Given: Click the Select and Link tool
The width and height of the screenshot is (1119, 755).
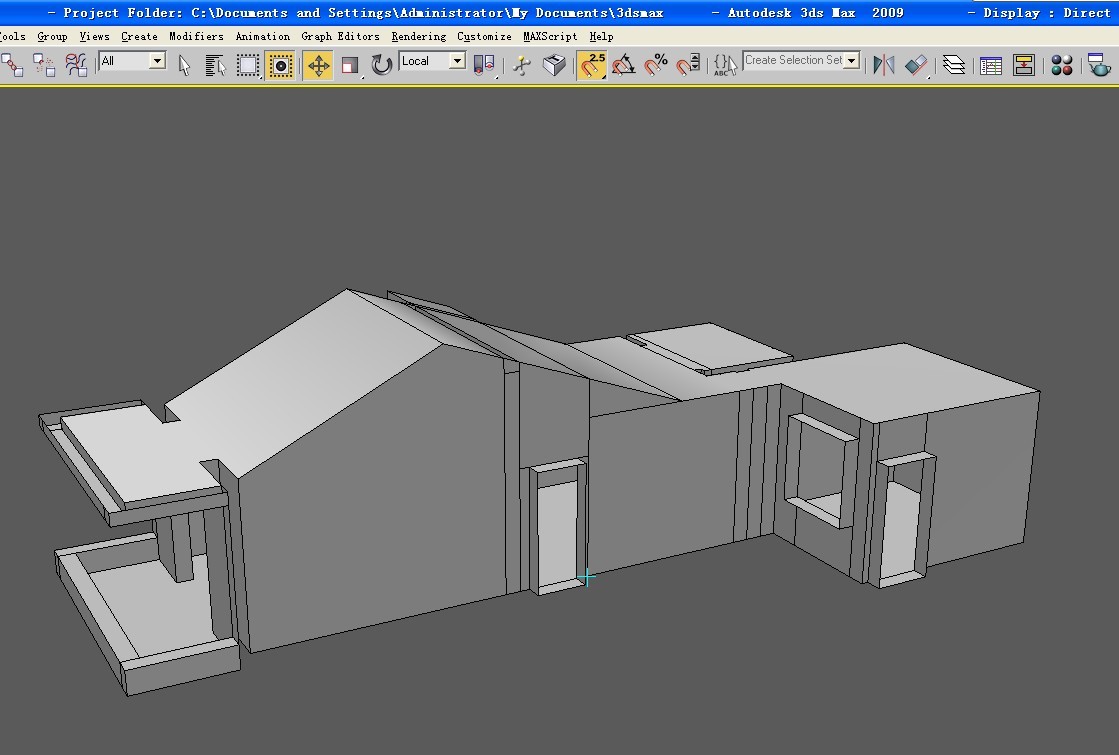Looking at the screenshot, I should (11, 66).
